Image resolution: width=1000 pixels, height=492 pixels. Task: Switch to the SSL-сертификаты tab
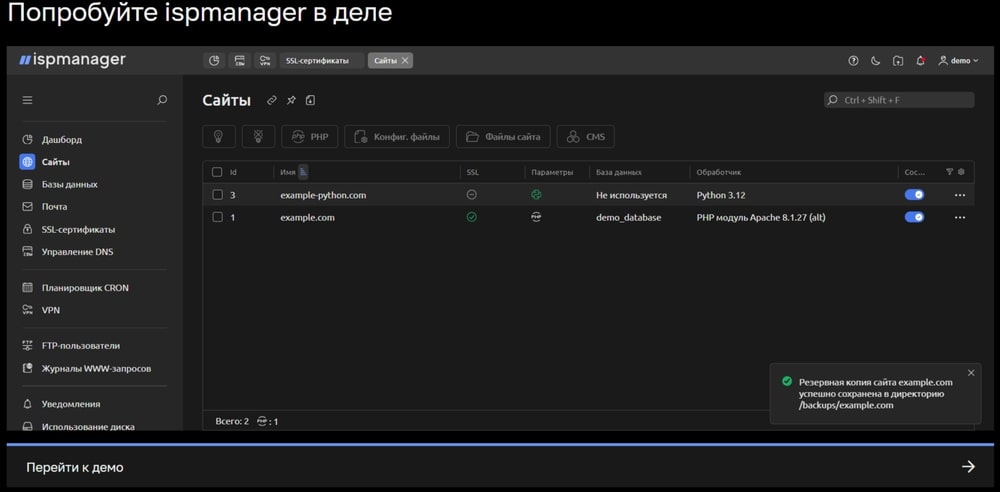coord(322,61)
